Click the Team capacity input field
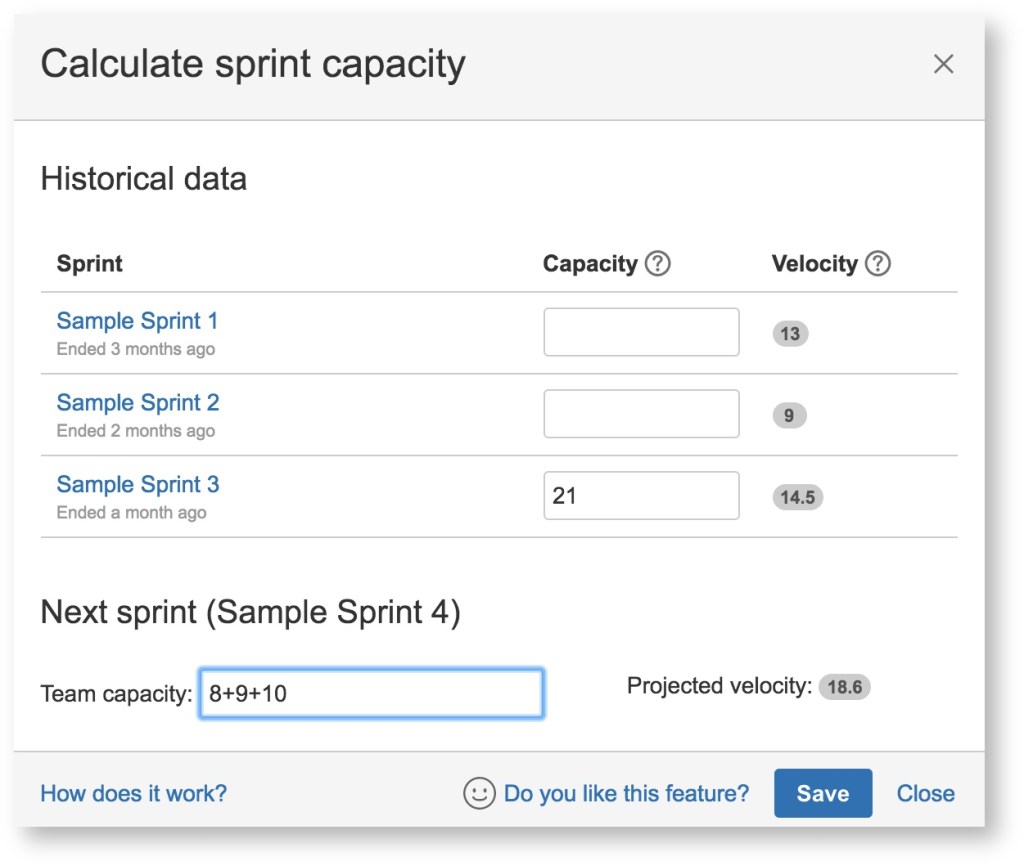Screen dimensions: 1024x866 click(371, 693)
